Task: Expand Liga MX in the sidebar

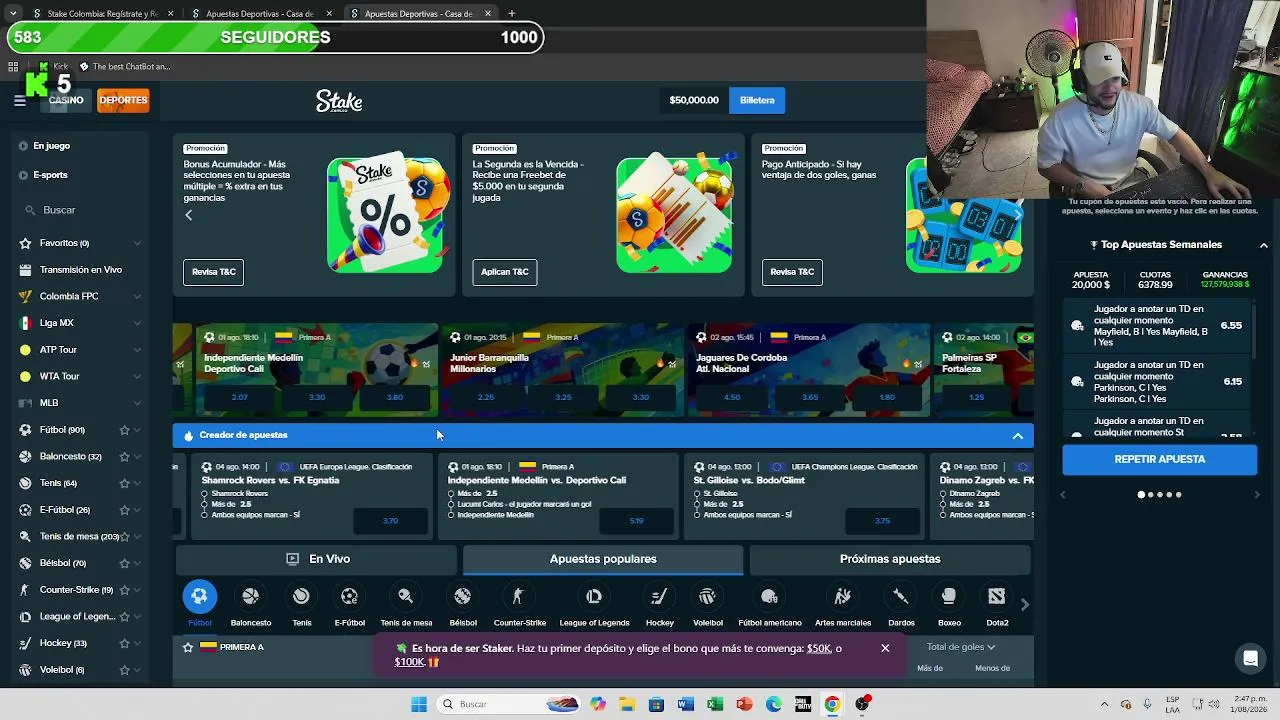Action: 137,323
